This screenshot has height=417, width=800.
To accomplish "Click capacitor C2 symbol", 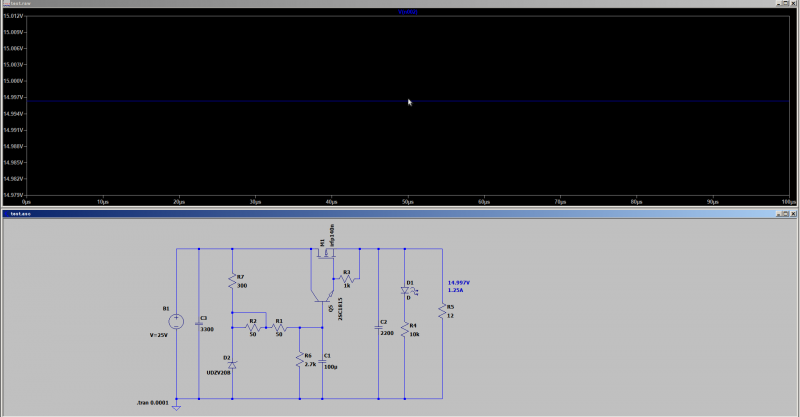I will [379, 324].
